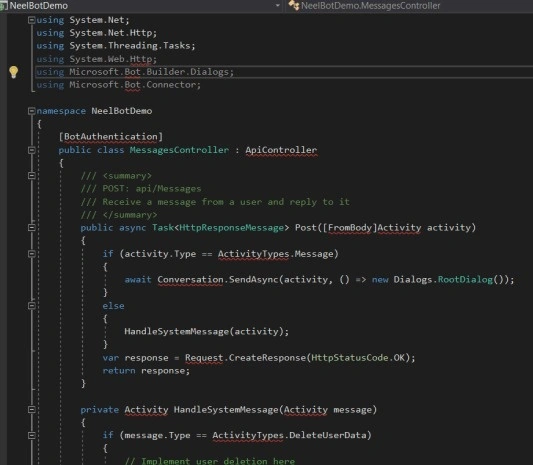Click the 'using System.Net;' line

pyautogui.click(x=83, y=20)
